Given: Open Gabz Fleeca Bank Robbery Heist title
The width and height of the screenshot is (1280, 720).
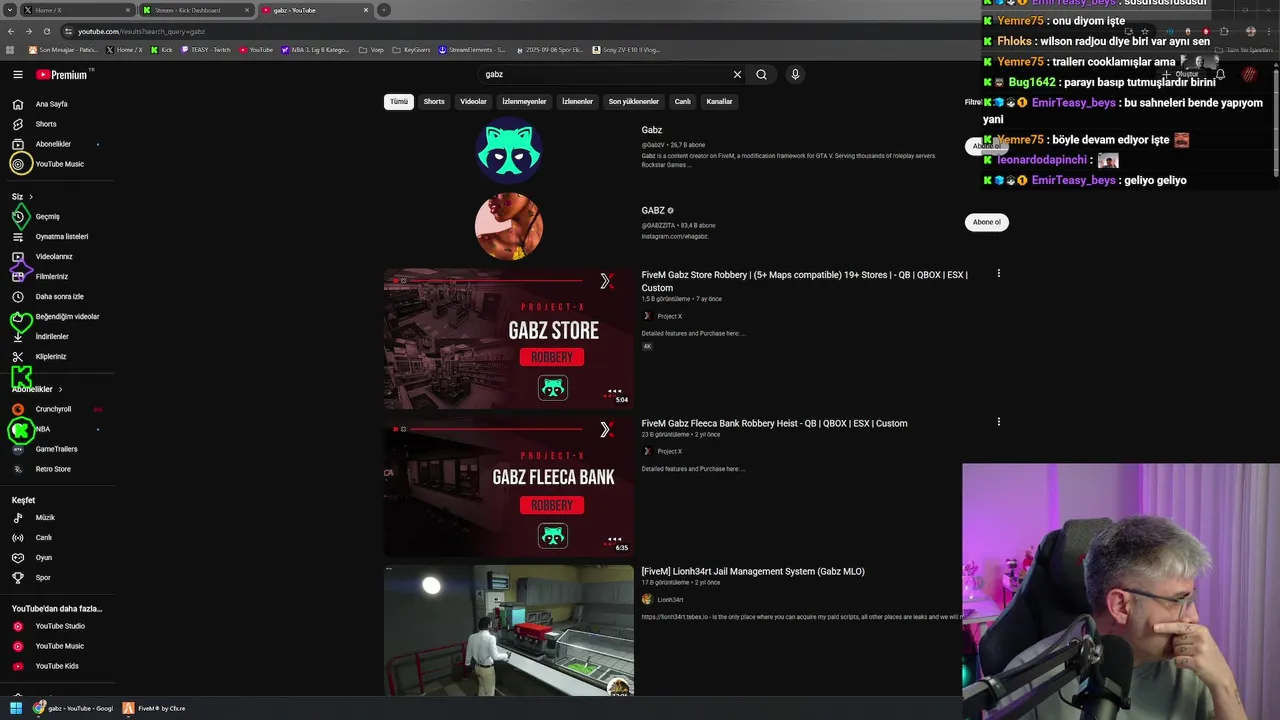Looking at the screenshot, I should [774, 423].
